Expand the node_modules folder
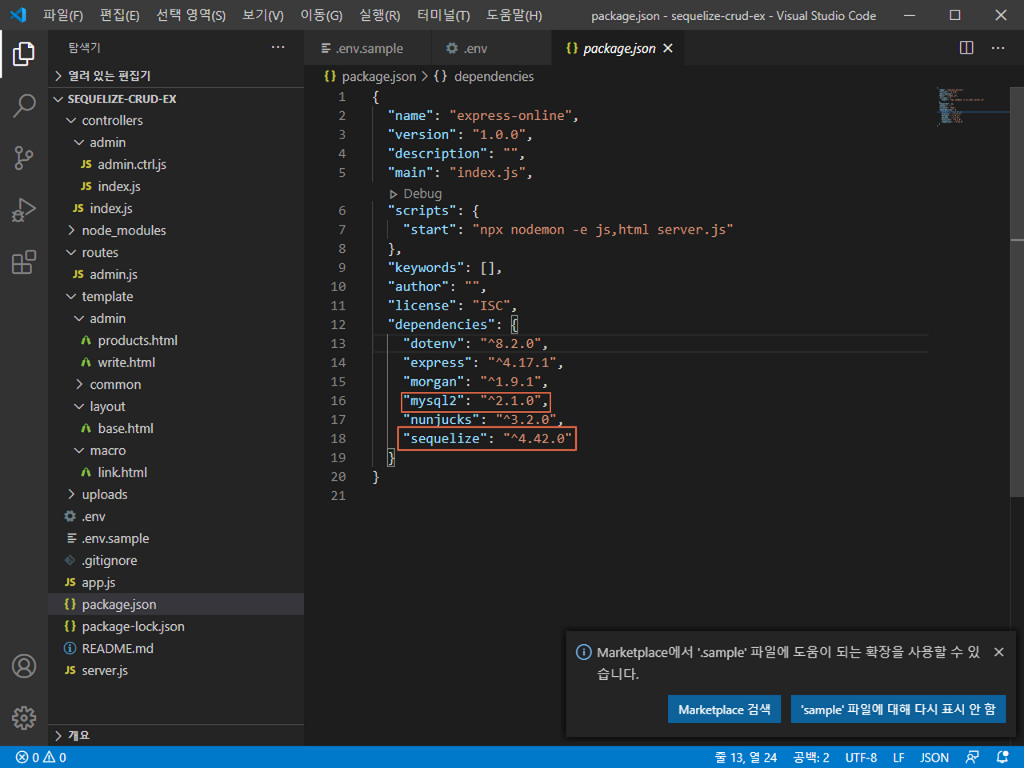This screenshot has width=1024, height=768. (123, 231)
